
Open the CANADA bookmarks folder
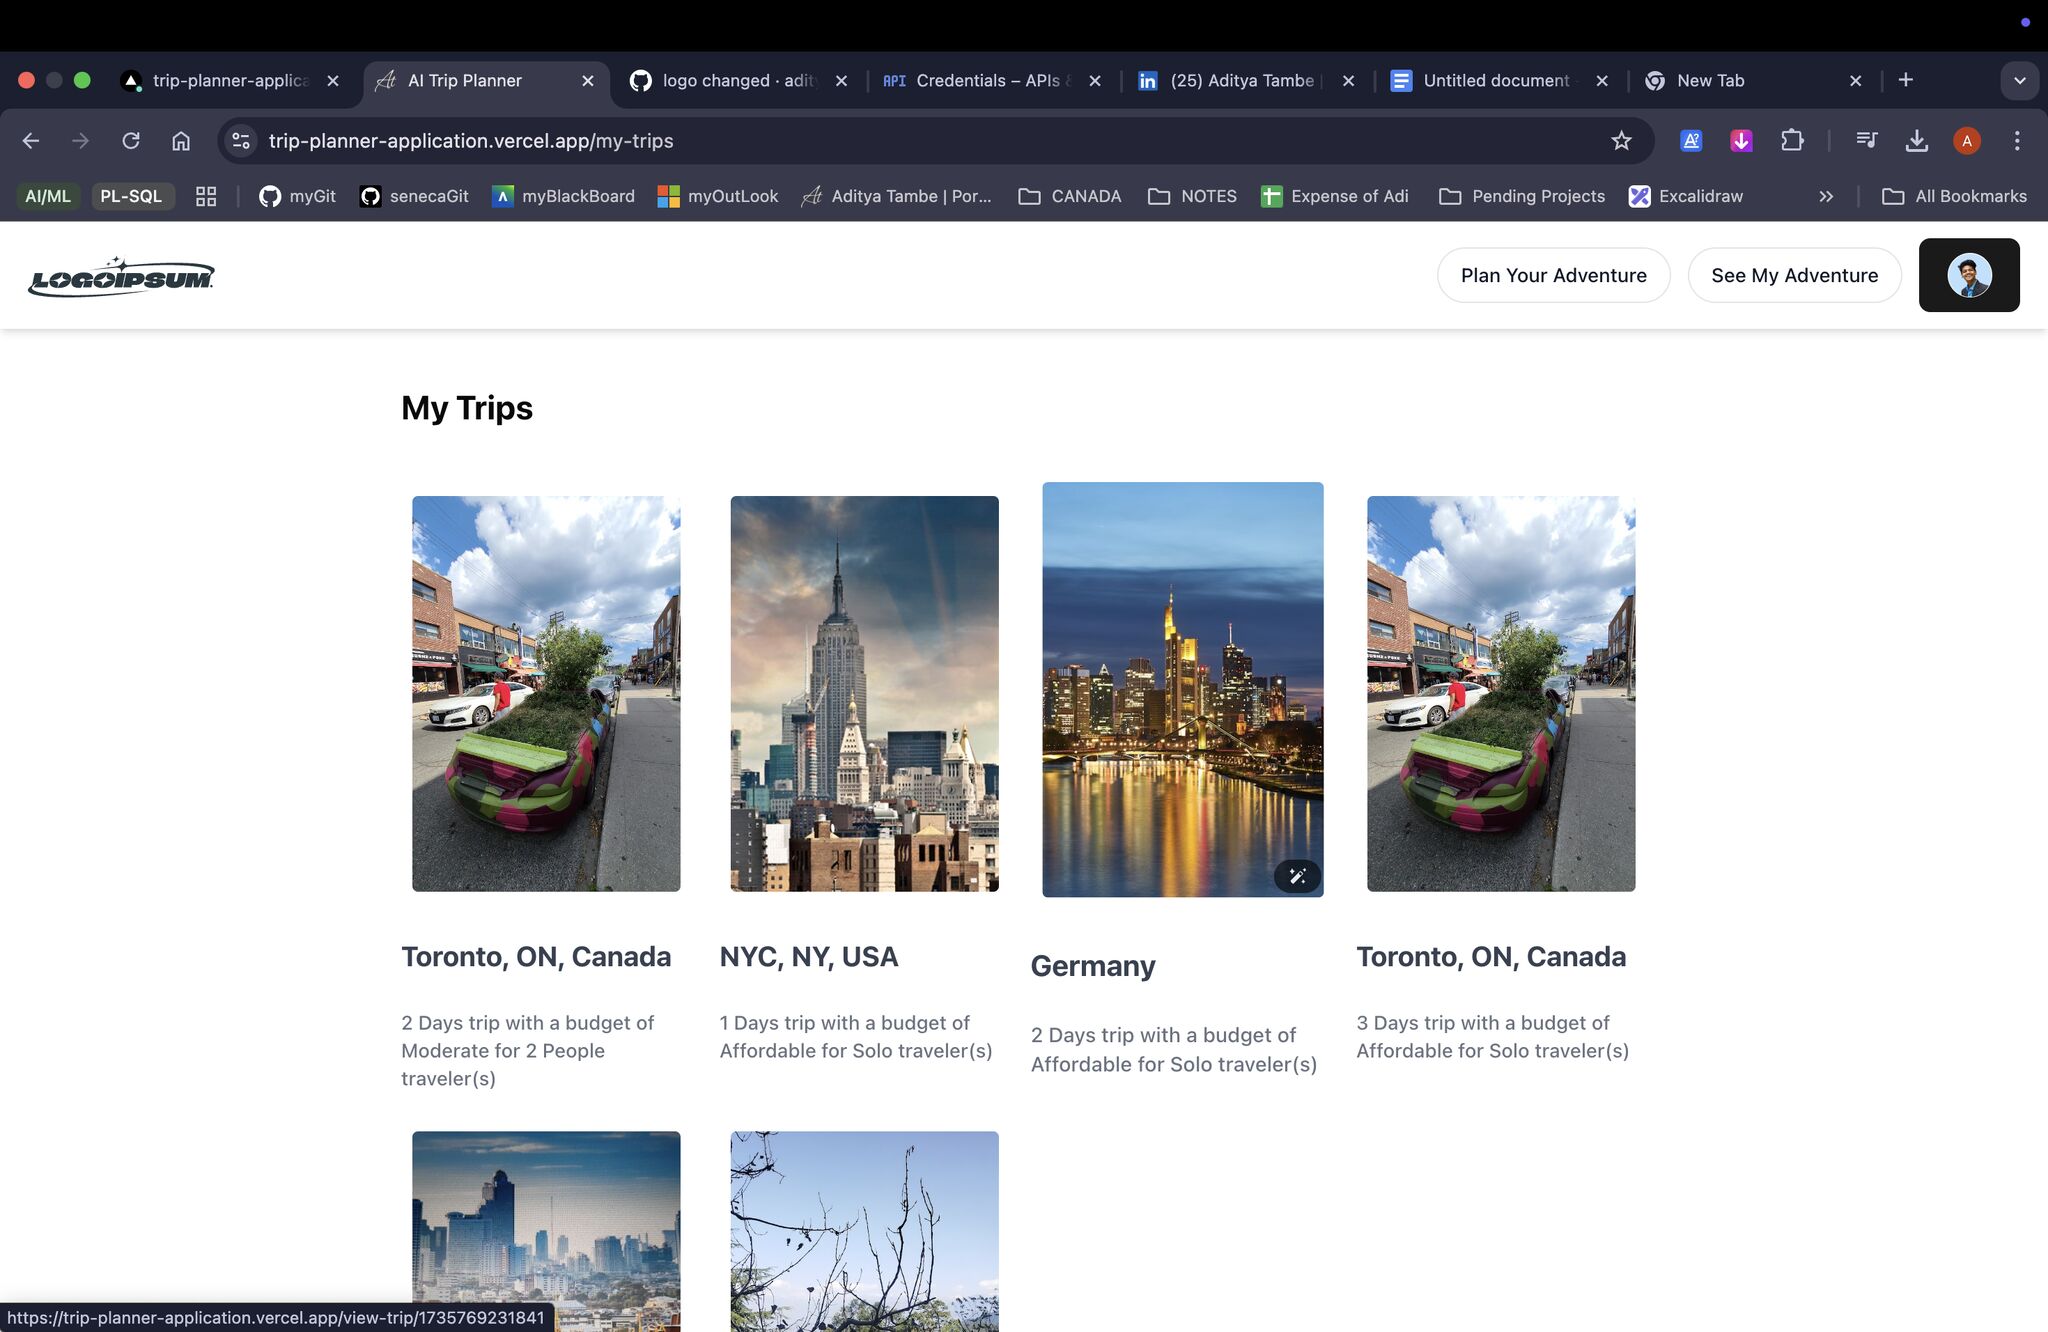pos(1069,197)
